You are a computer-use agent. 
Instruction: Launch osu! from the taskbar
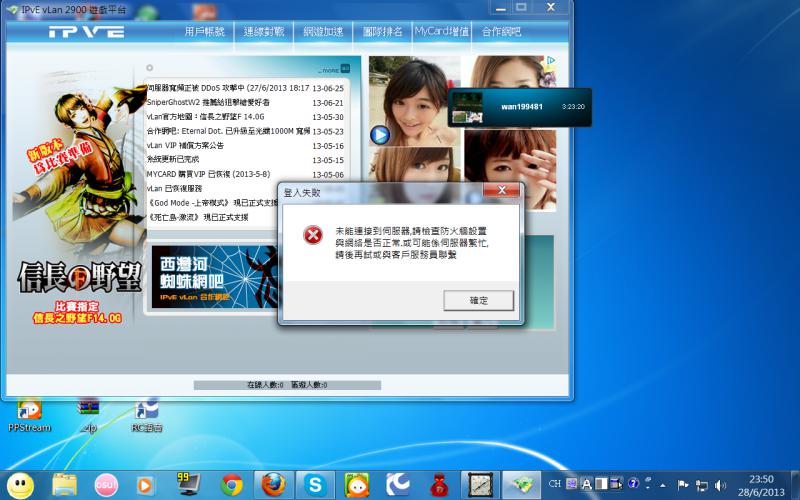[x=106, y=485]
